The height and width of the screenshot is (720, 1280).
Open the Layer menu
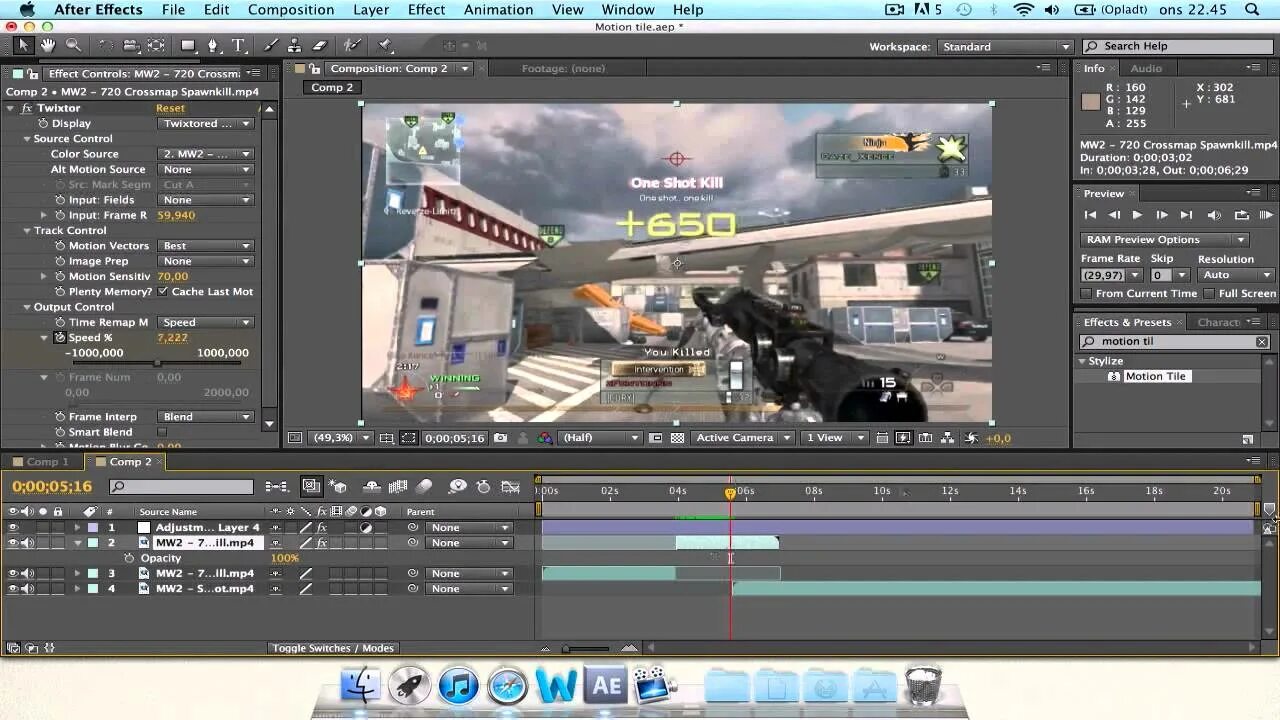(x=371, y=10)
